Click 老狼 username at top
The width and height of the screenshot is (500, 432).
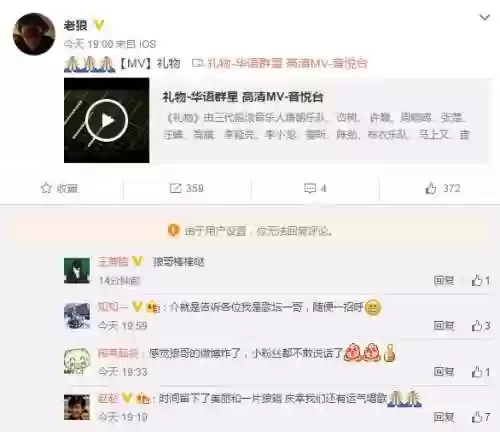[x=76, y=25]
